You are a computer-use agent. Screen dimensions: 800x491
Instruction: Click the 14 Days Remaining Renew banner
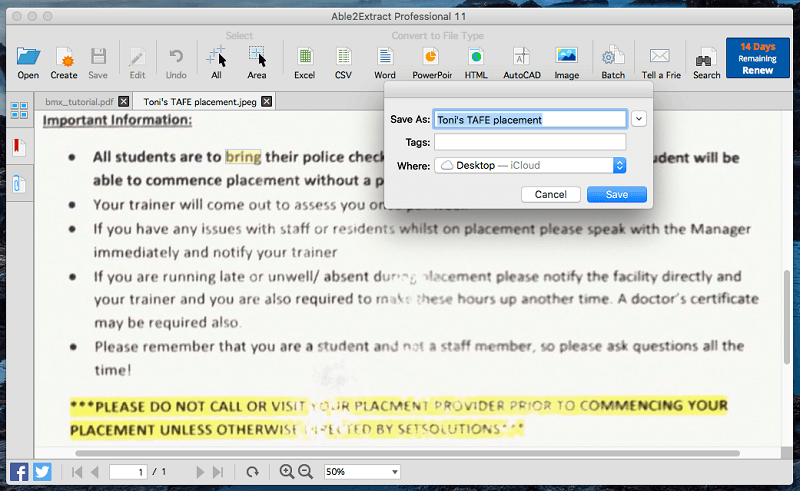pyautogui.click(x=758, y=58)
